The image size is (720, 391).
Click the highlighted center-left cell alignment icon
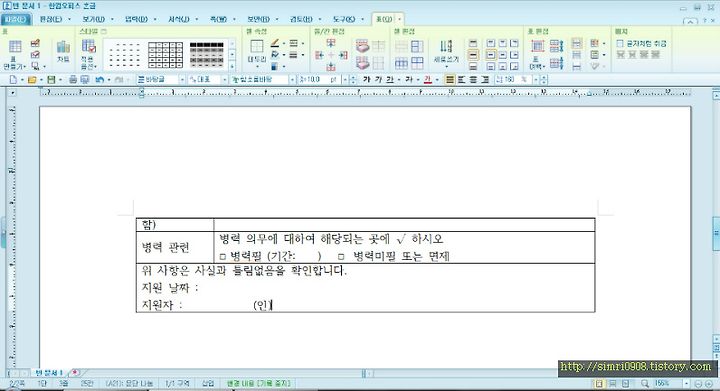click(x=491, y=55)
